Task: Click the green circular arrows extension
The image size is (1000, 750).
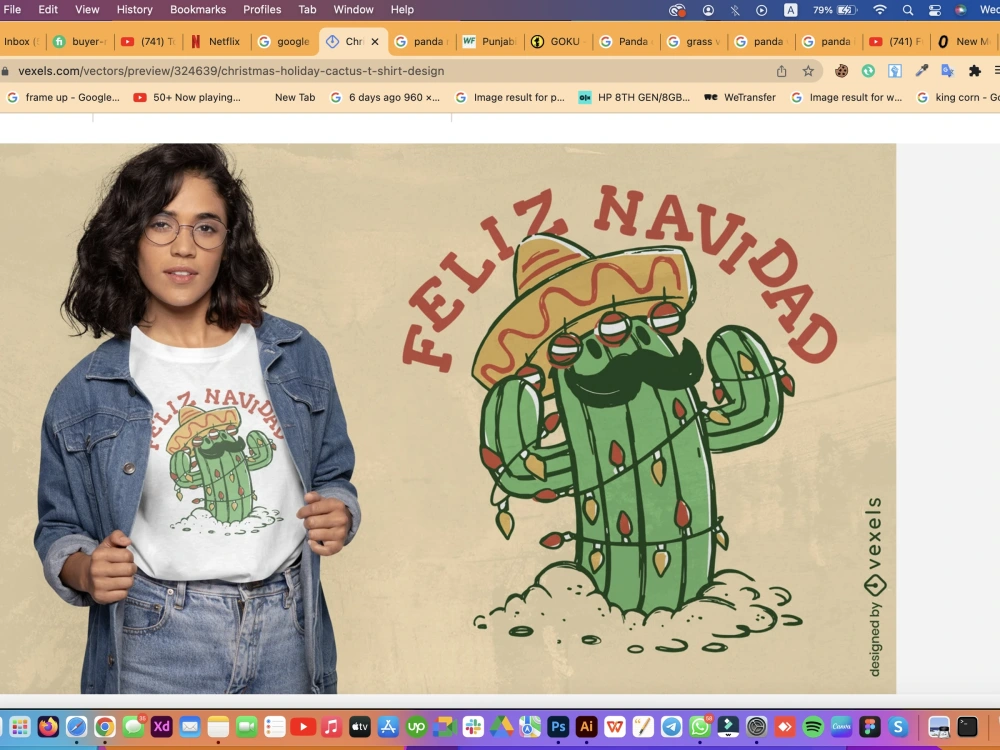Action: pos(868,71)
